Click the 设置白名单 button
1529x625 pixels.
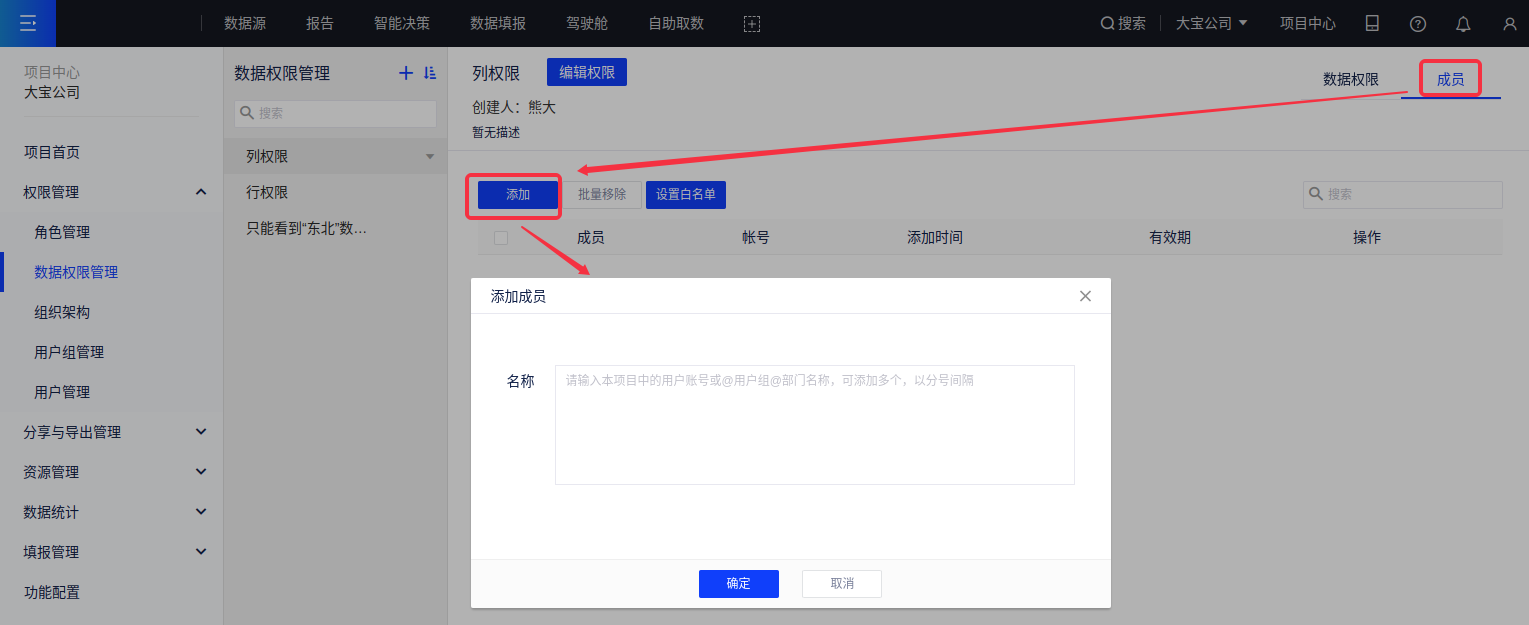click(x=686, y=195)
